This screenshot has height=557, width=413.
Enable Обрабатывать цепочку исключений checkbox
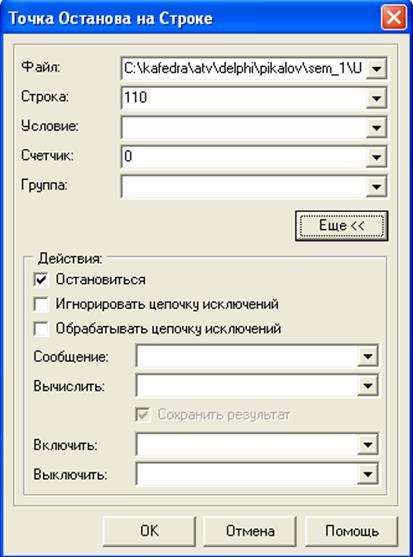[41, 329]
